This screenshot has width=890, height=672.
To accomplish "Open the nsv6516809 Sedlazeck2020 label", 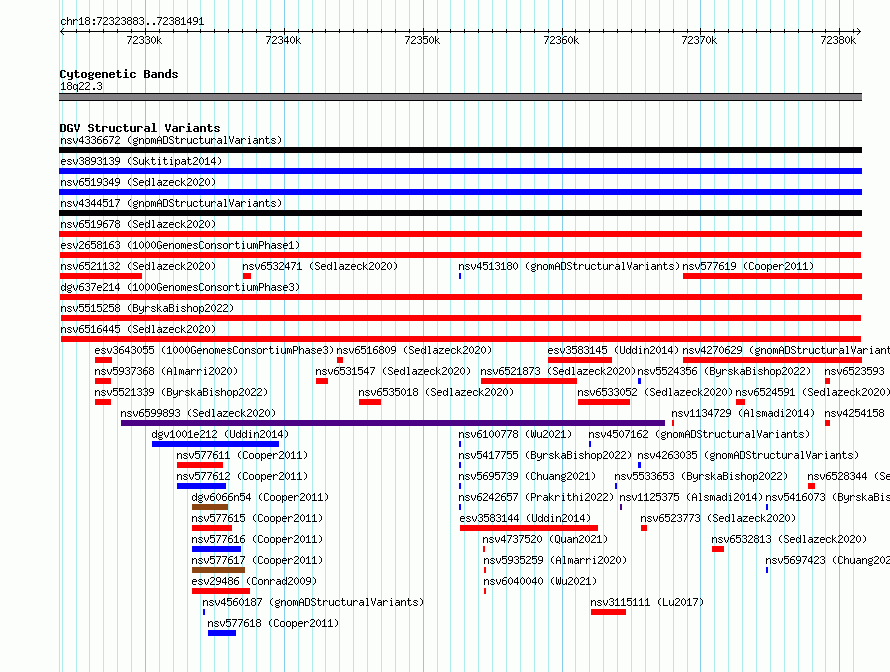I will click(414, 350).
